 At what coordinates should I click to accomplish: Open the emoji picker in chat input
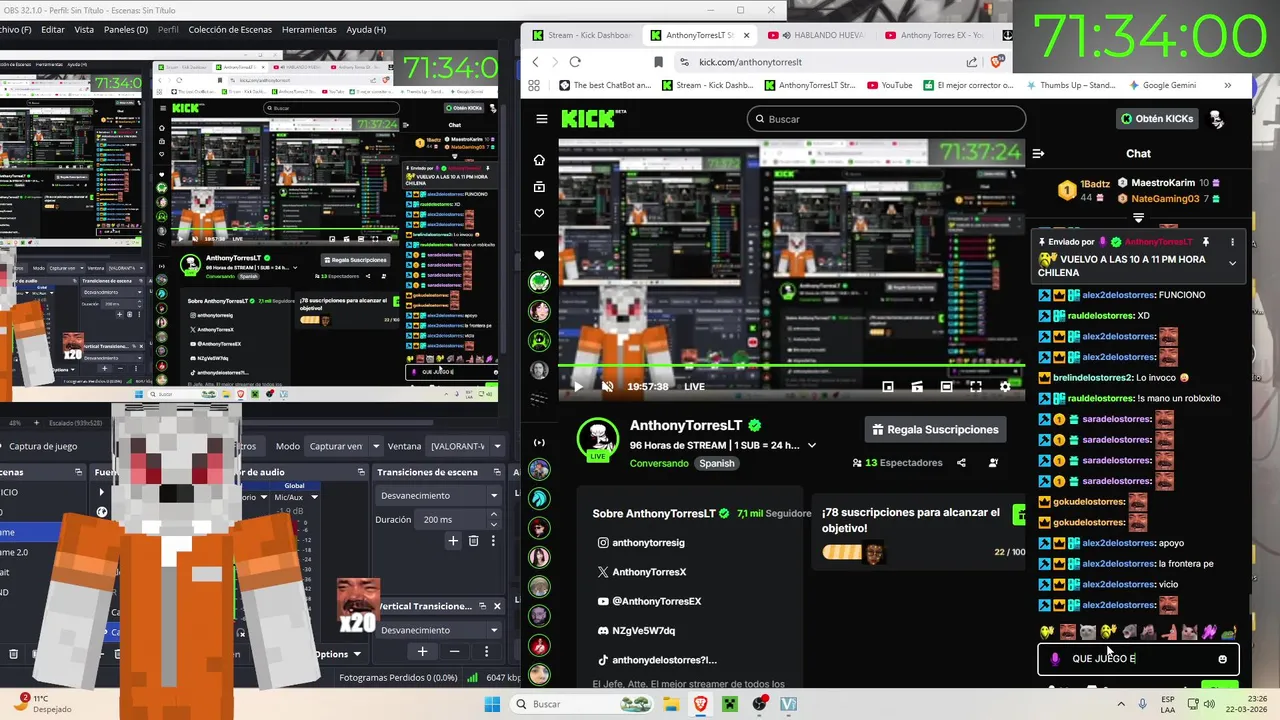pos(1222,659)
